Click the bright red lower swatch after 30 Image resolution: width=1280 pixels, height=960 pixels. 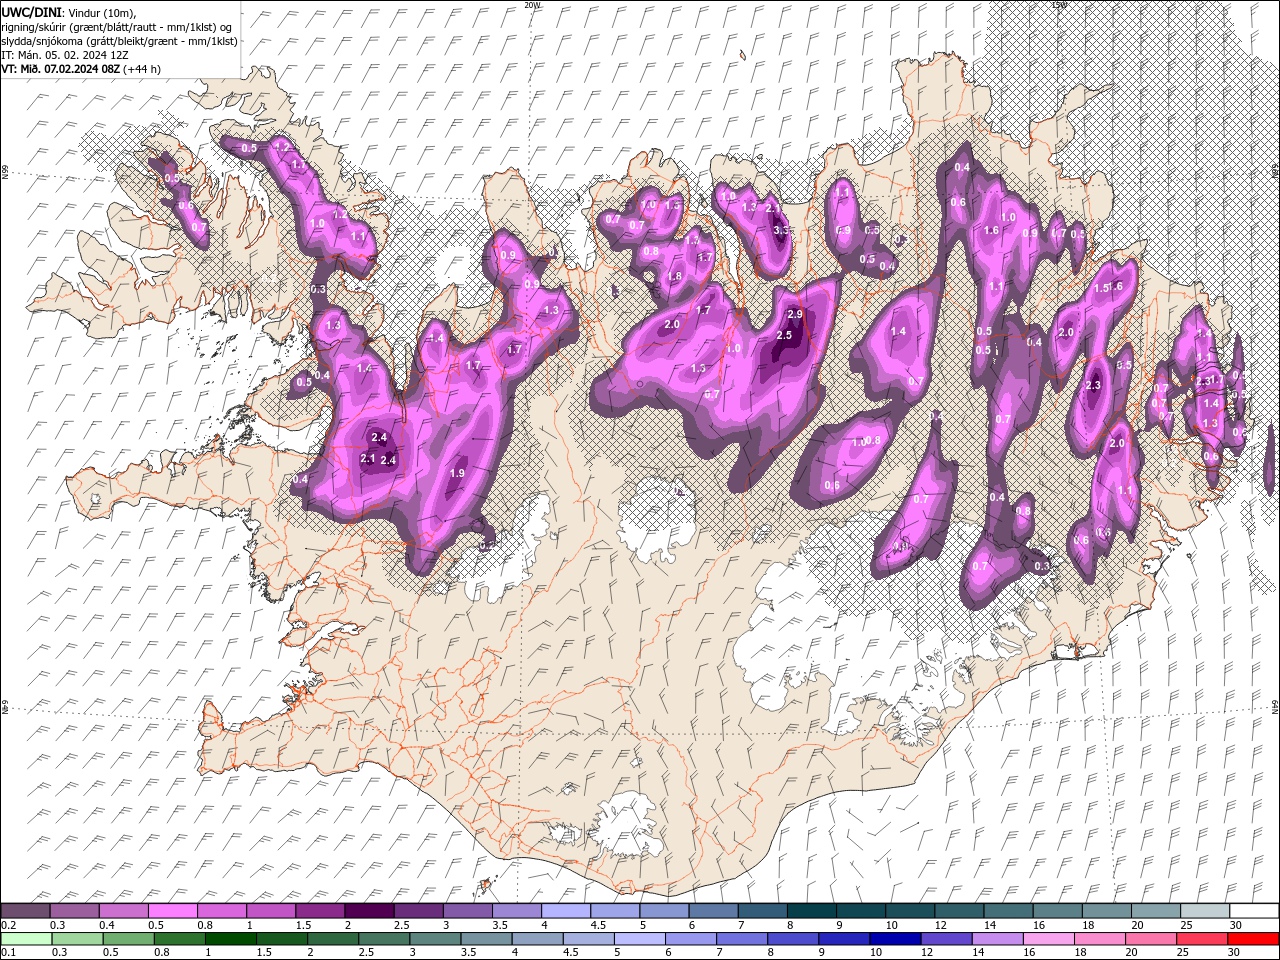point(1252,939)
